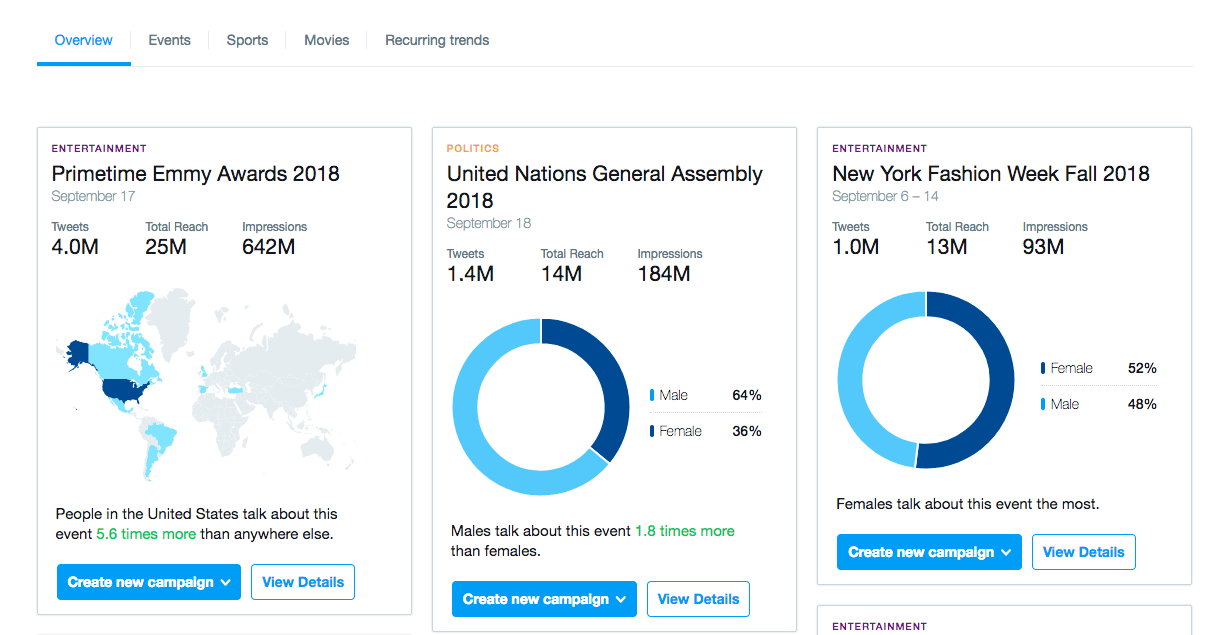This screenshot has height=635, width=1214.
Task: Click Females talk about this event the most
Action: tap(968, 504)
